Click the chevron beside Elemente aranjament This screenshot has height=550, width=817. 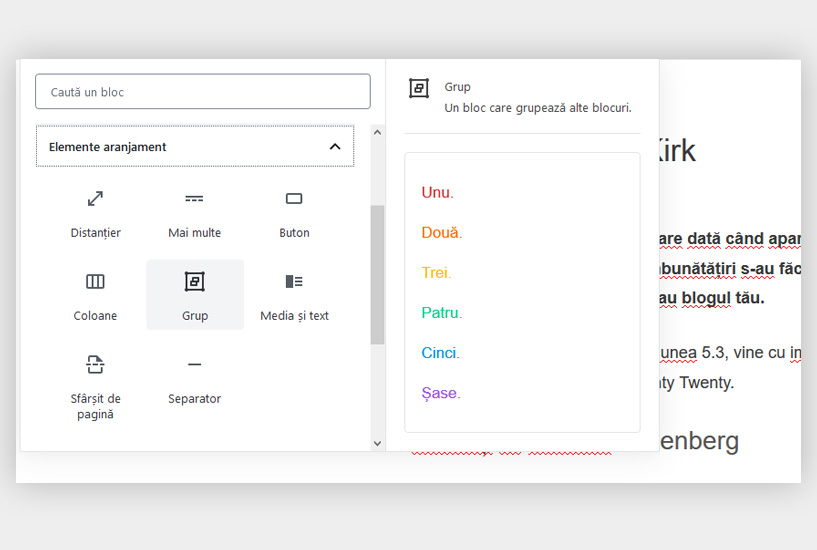coord(334,147)
